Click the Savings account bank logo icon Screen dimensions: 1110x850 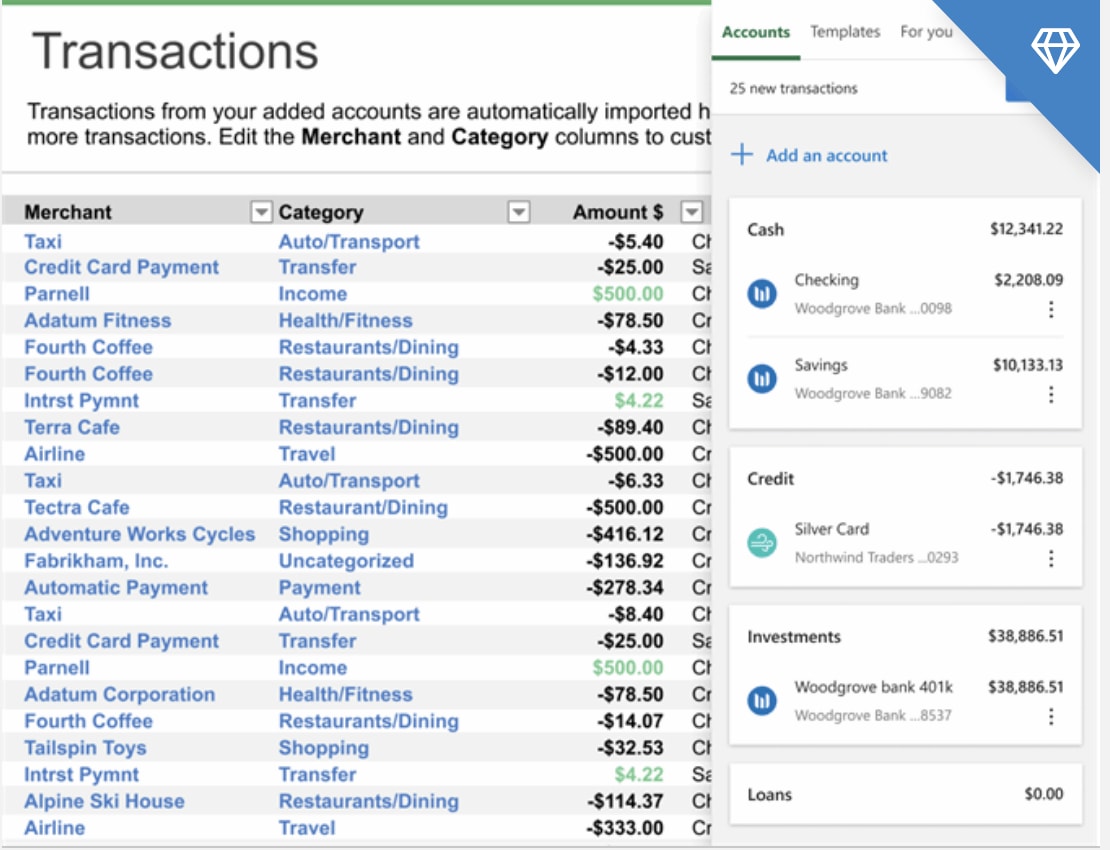pos(761,378)
